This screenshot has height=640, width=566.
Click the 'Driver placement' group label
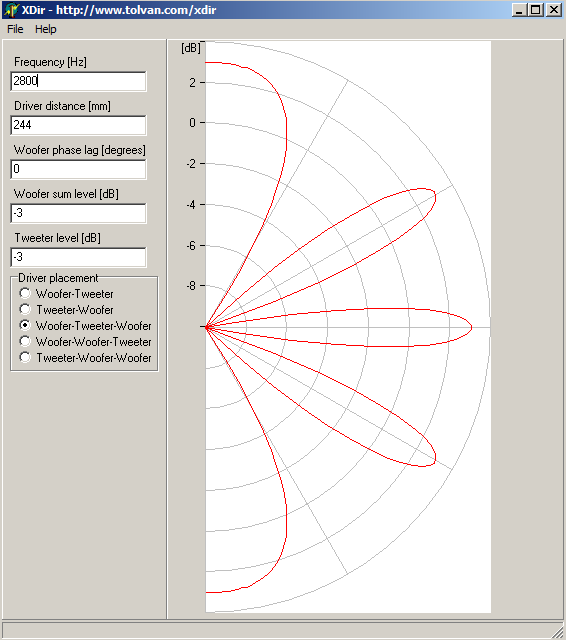[x=58, y=278]
